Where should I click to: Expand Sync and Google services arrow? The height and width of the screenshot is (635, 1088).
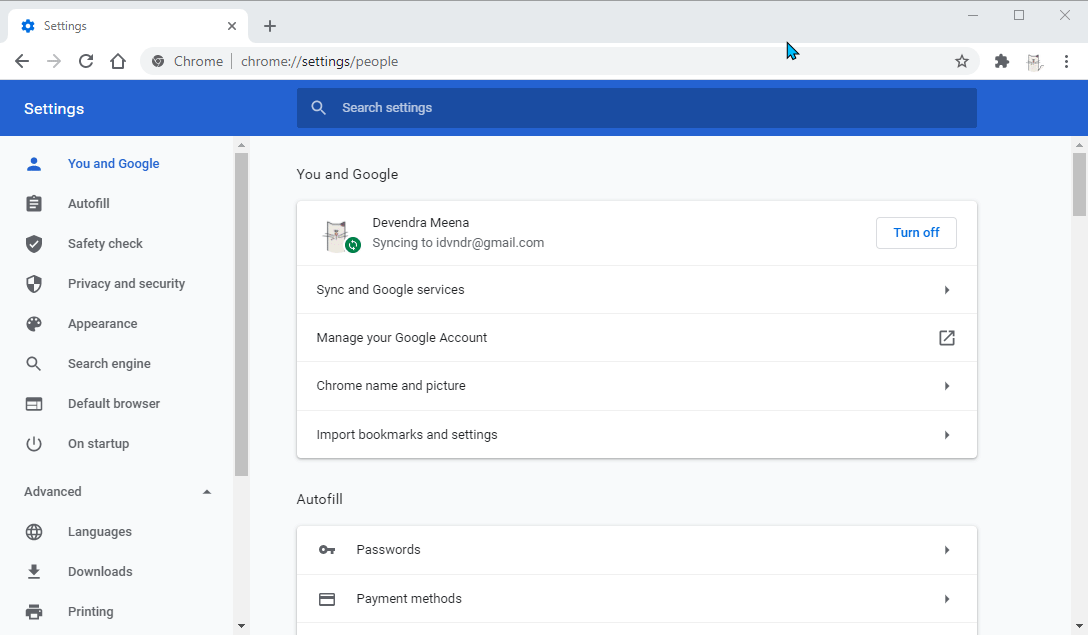(946, 290)
